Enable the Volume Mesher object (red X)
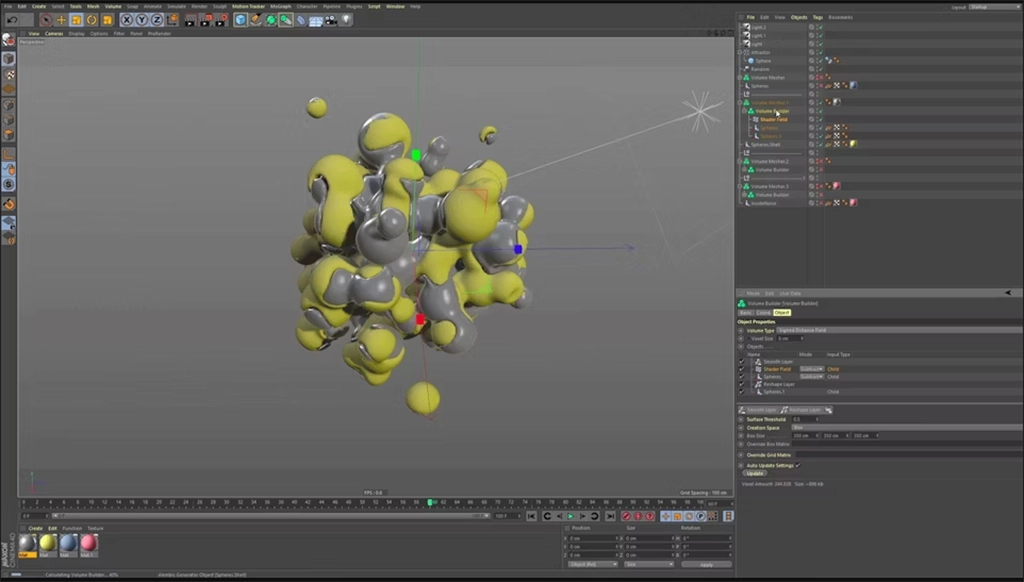 tap(820, 78)
